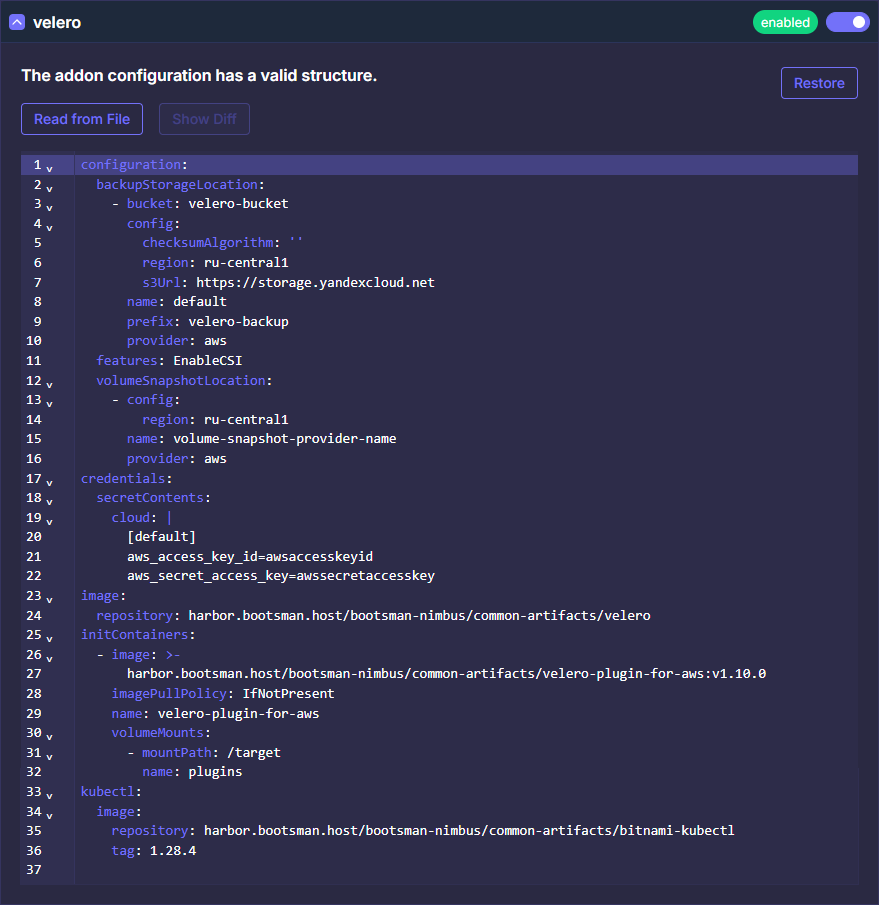The height and width of the screenshot is (905, 879).
Task: Collapse backupStorageLocation fold arrow on line 2
Action: [x=50, y=187]
